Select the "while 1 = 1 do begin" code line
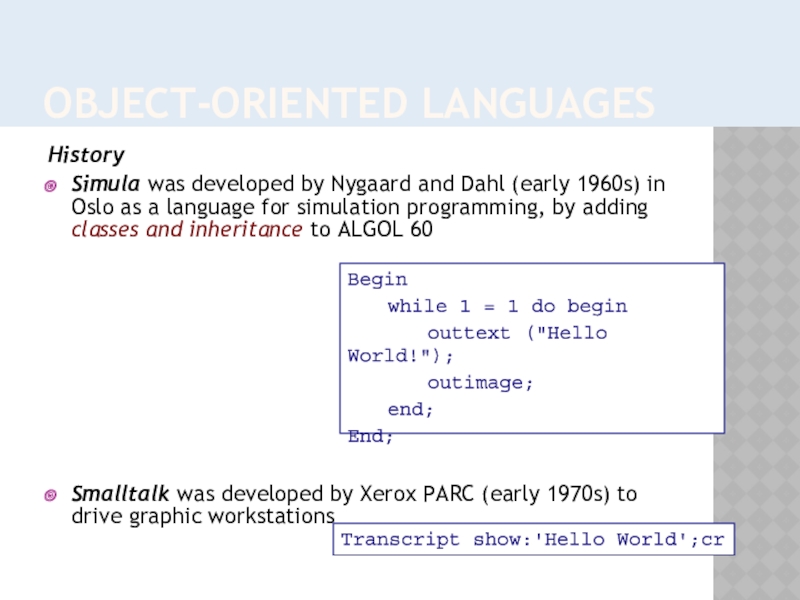800x600 pixels. pos(507,306)
